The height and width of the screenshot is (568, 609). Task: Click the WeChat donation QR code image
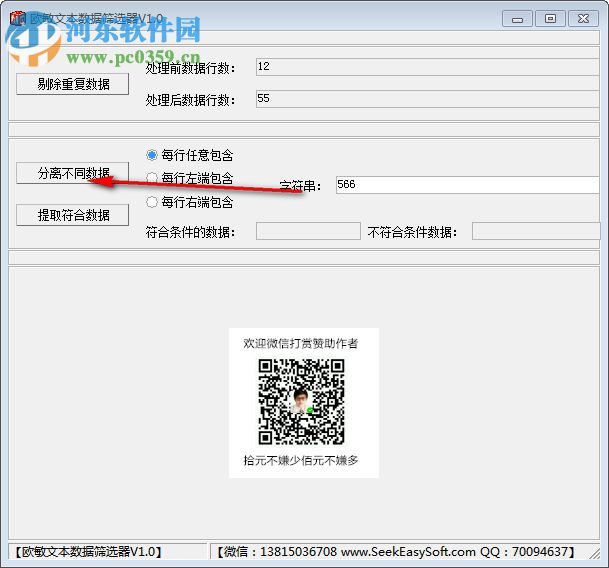coord(301,402)
